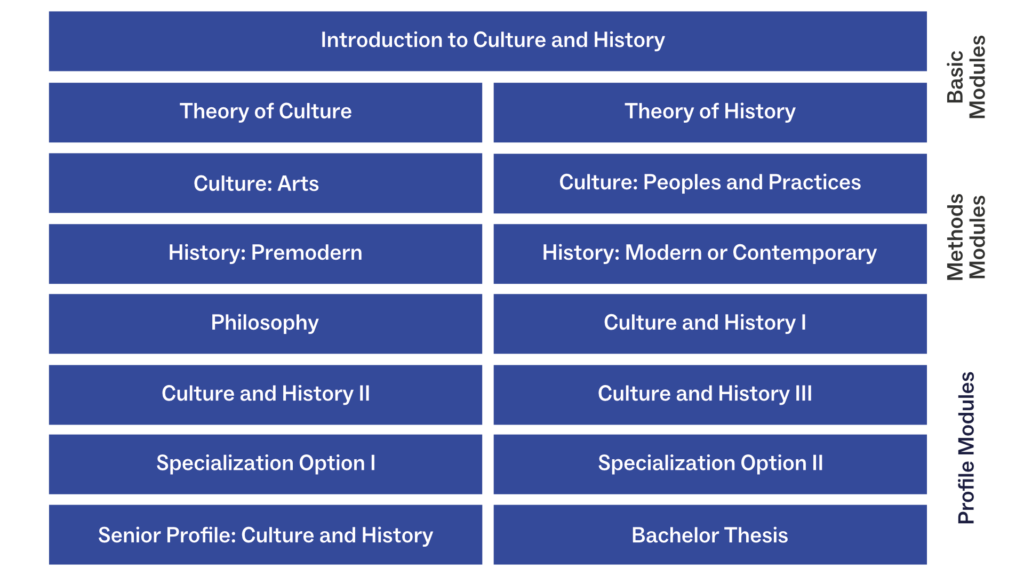This screenshot has height=576, width=1024.
Task: Select the Theory of History block
Action: (x=710, y=112)
